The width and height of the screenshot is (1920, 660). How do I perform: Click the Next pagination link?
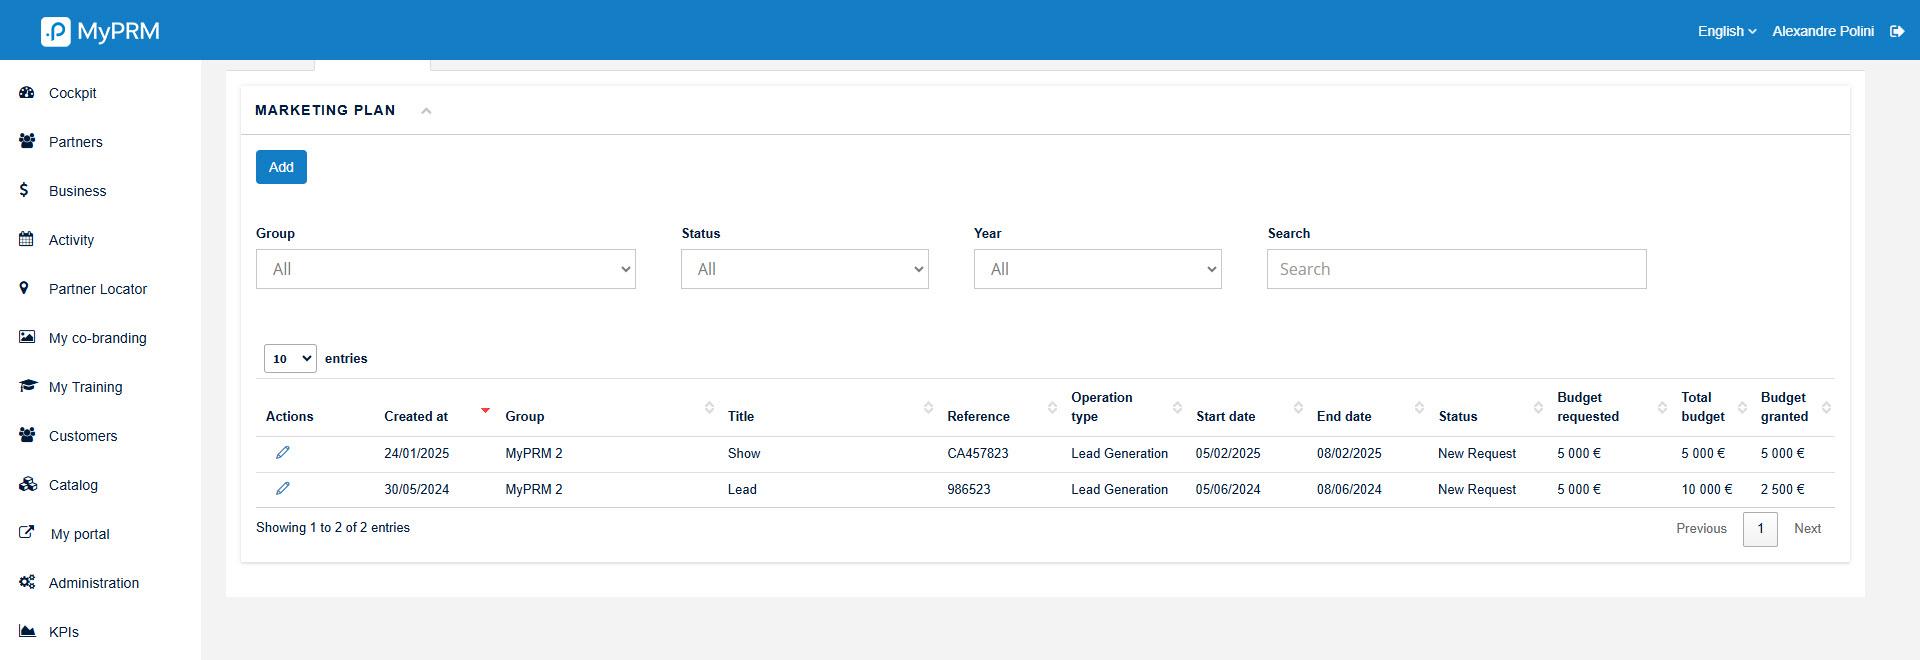[1806, 528]
